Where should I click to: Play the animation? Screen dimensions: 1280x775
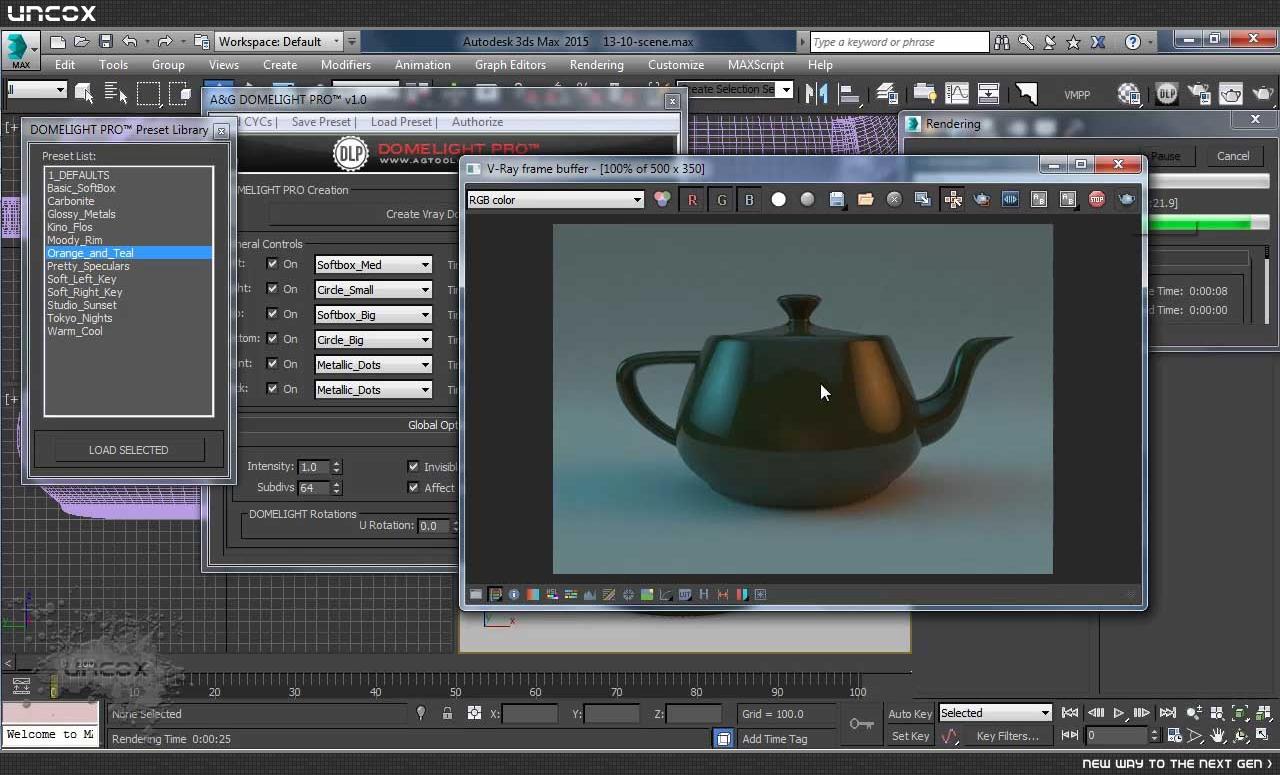pos(1118,714)
